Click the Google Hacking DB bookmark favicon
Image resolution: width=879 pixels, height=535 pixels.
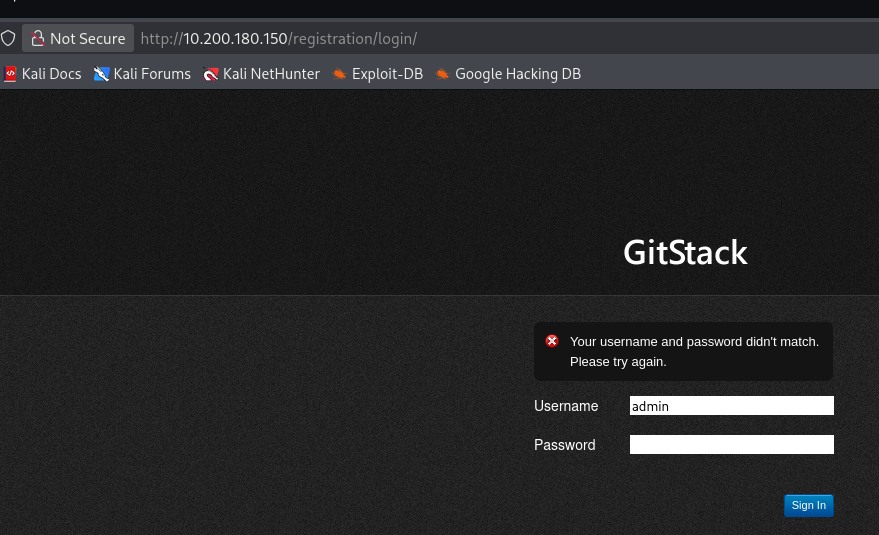click(442, 74)
